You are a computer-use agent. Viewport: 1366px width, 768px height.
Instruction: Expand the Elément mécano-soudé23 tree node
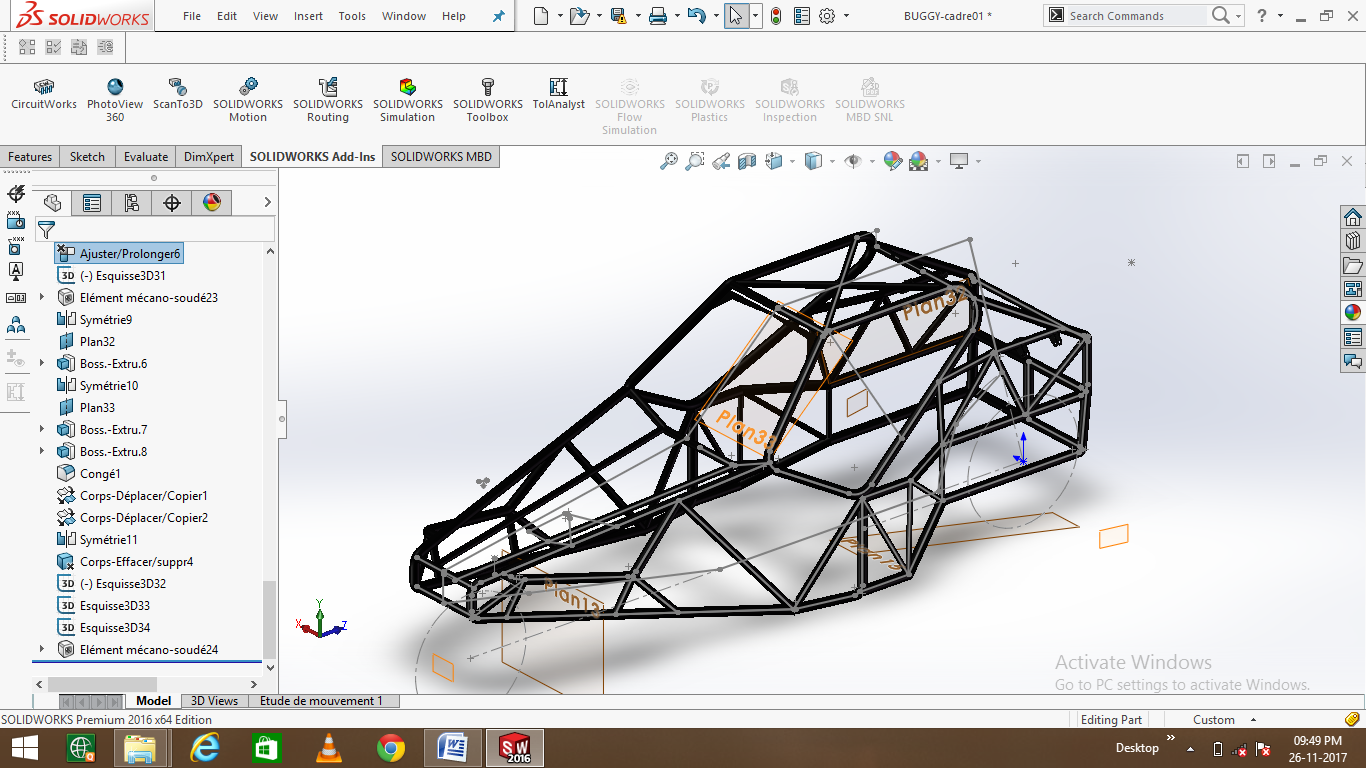(x=40, y=297)
